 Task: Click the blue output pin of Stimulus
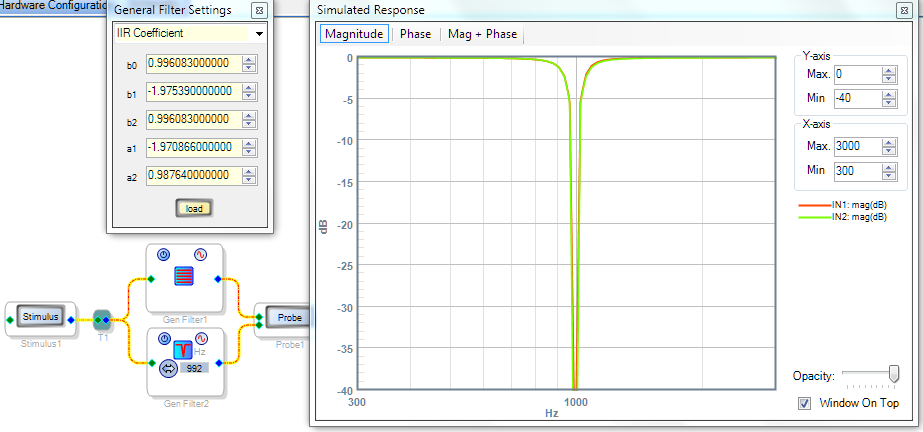[71, 320]
